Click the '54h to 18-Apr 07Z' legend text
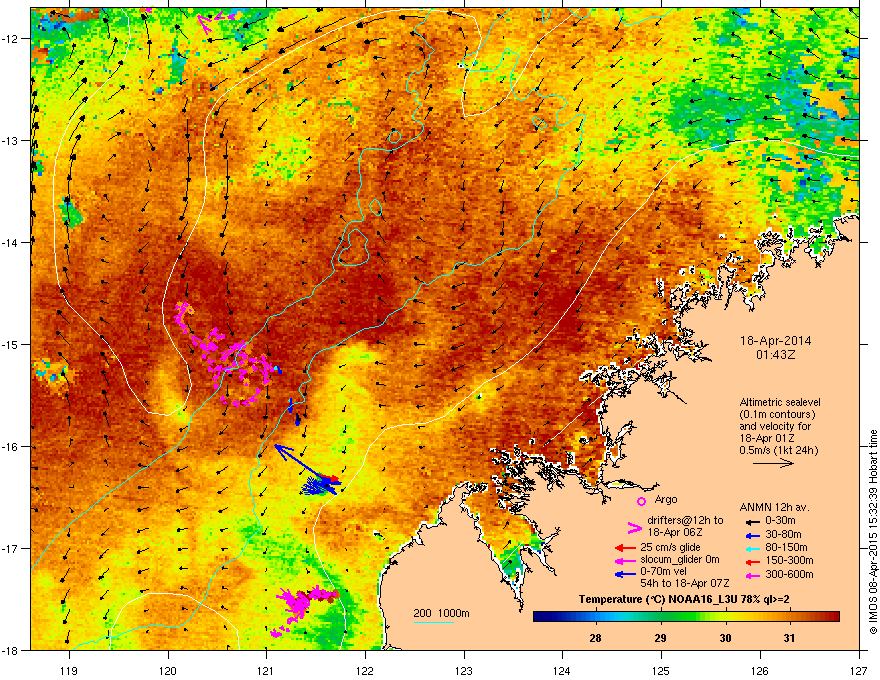This screenshot has width=880, height=680. 685,583
